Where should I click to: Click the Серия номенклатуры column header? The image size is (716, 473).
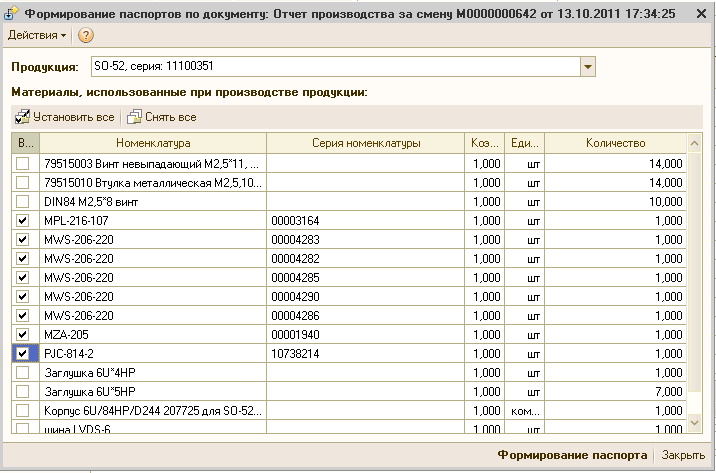click(366, 143)
